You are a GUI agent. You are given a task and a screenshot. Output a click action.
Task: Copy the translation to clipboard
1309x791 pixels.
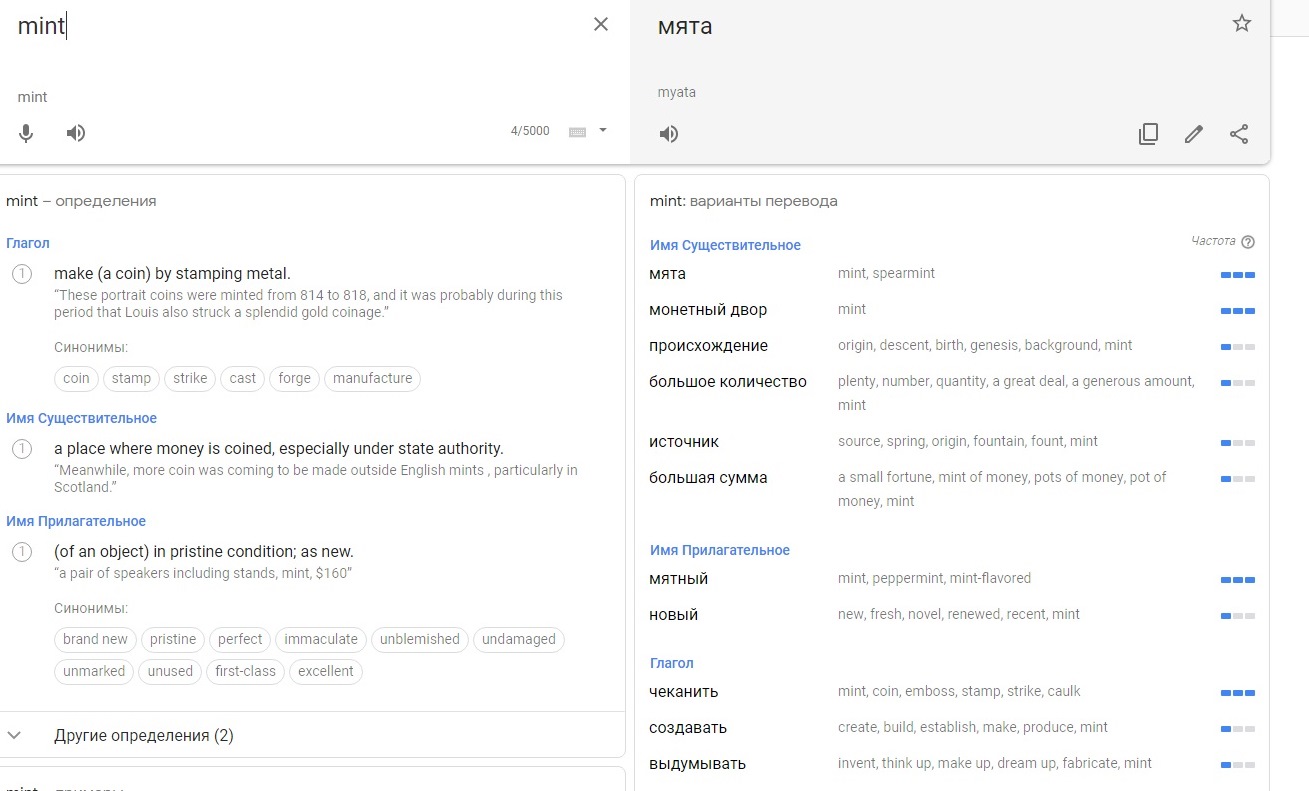[x=1148, y=134]
